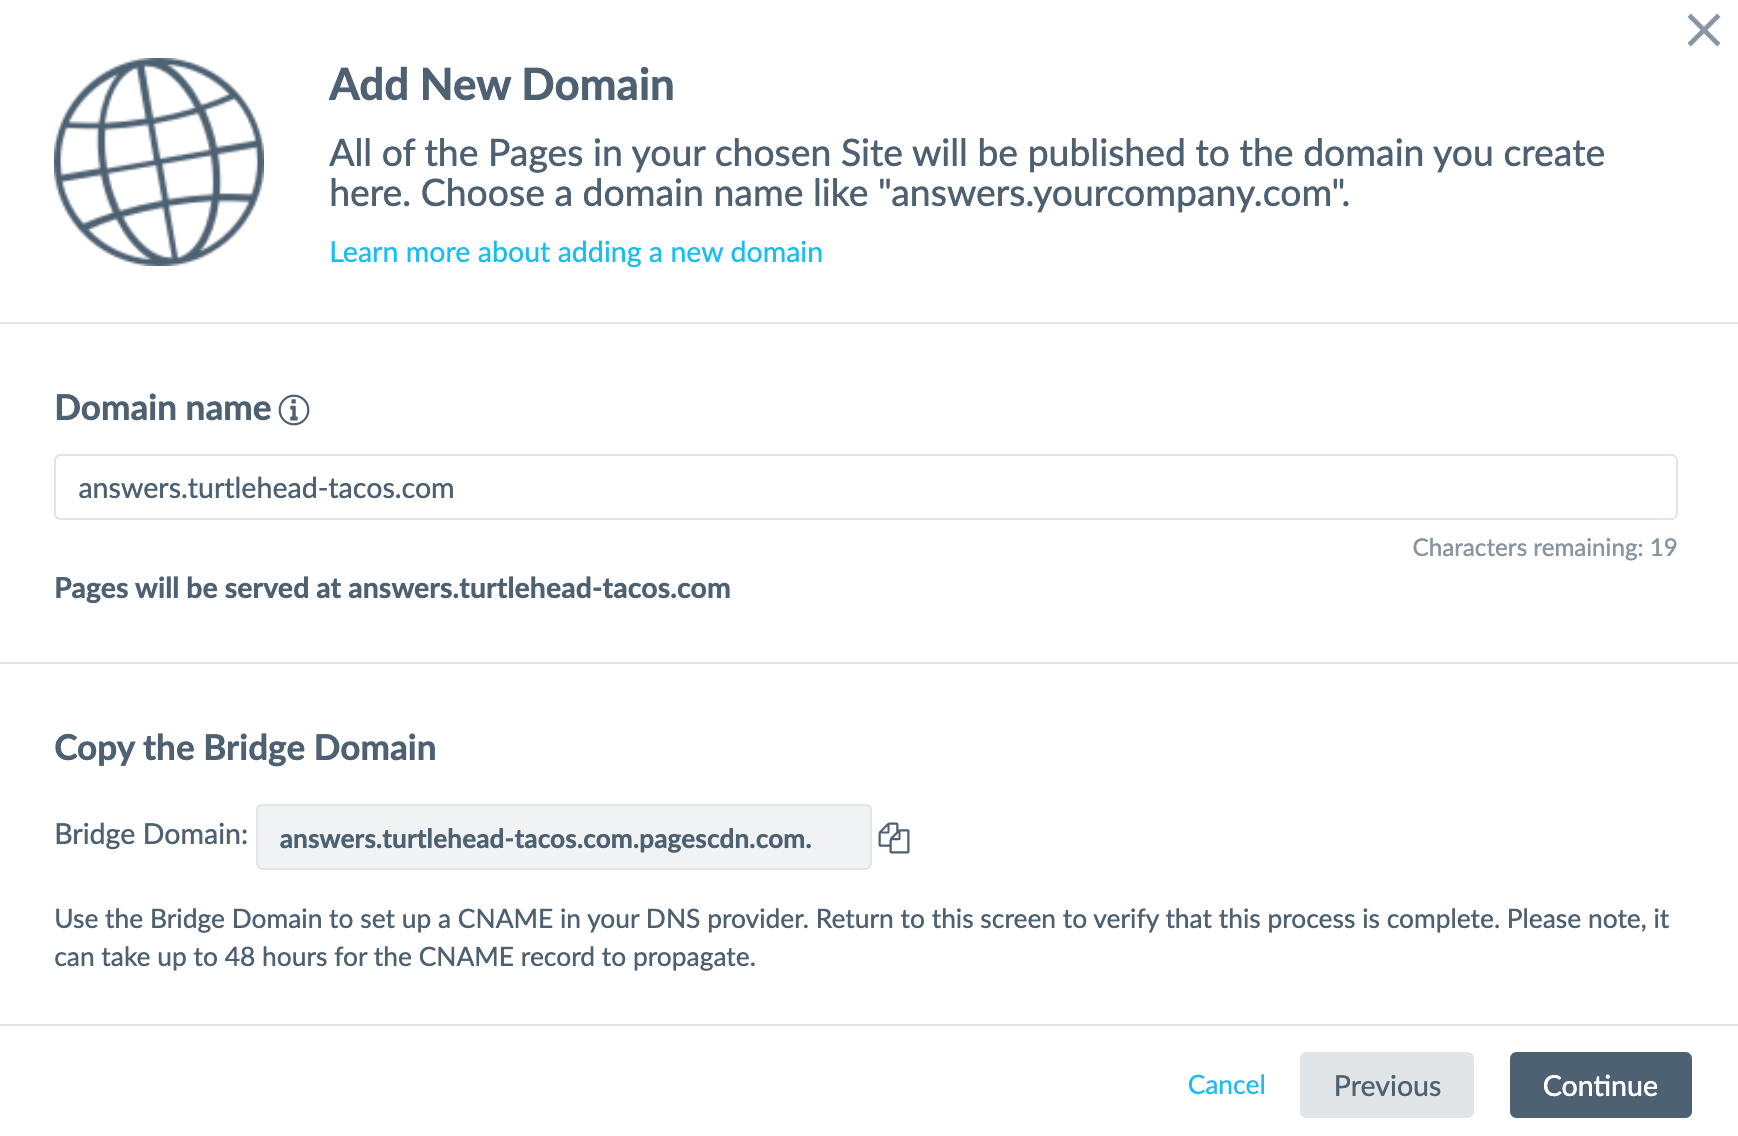Copy the Bridge Domain with clipboard icon
Screen dimensions: 1738x1136
tap(893, 838)
